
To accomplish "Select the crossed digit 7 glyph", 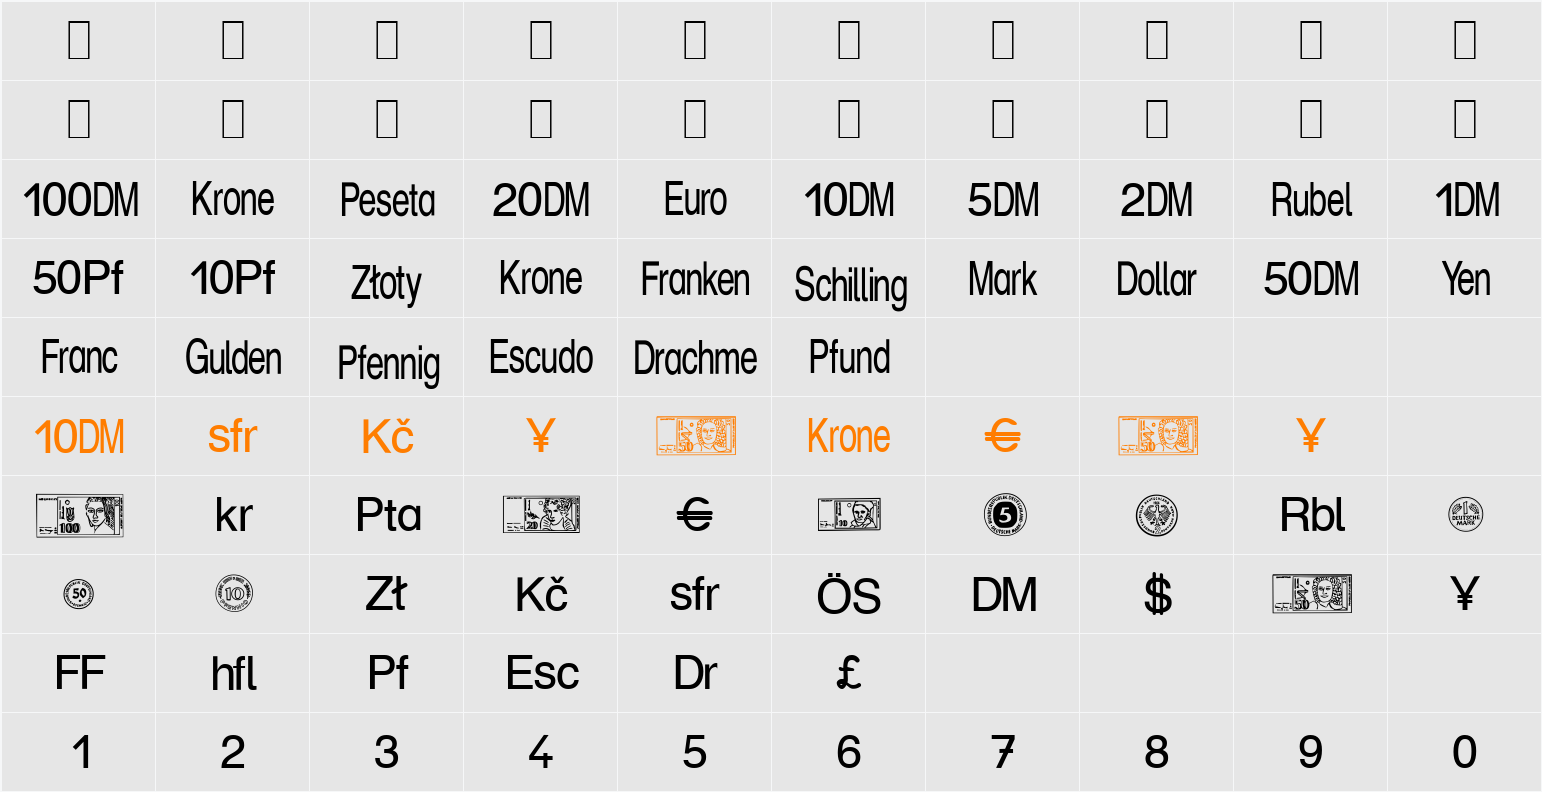I will pyautogui.click(x=1004, y=753).
